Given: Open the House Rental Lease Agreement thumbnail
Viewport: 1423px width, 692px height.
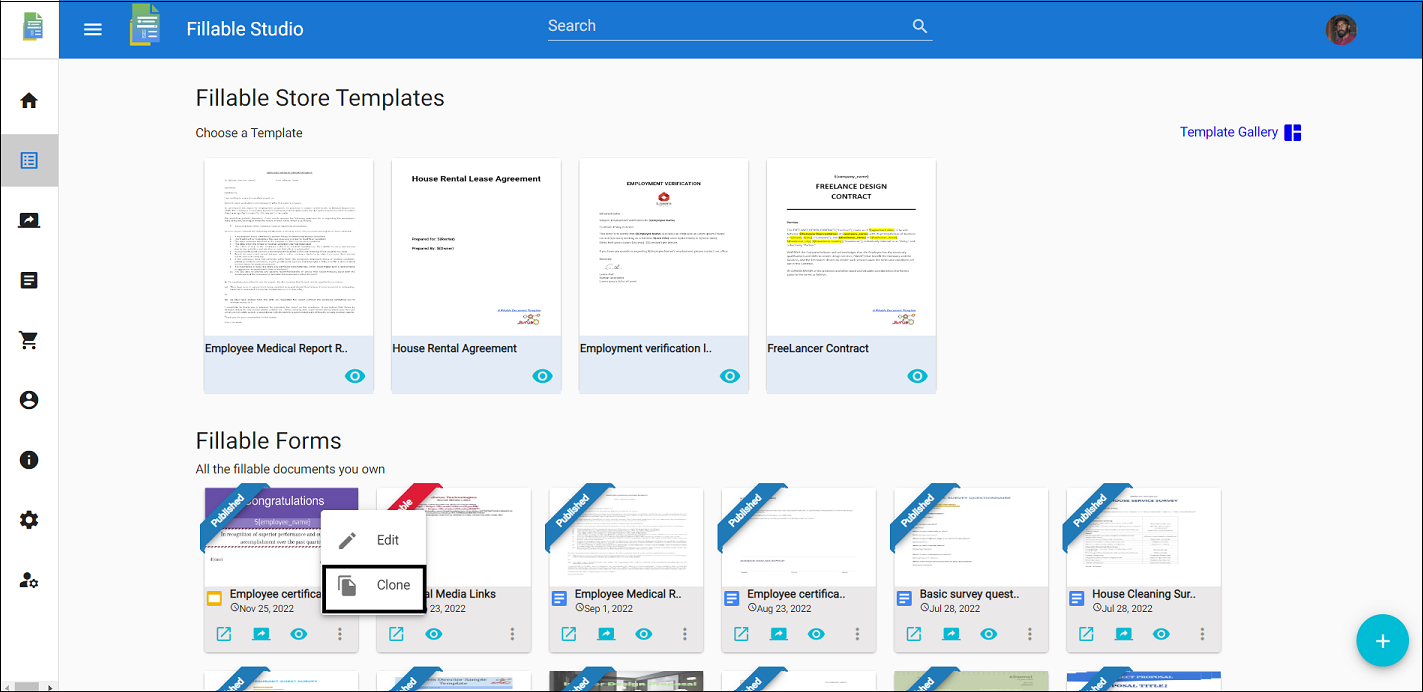Looking at the screenshot, I should tap(476, 247).
